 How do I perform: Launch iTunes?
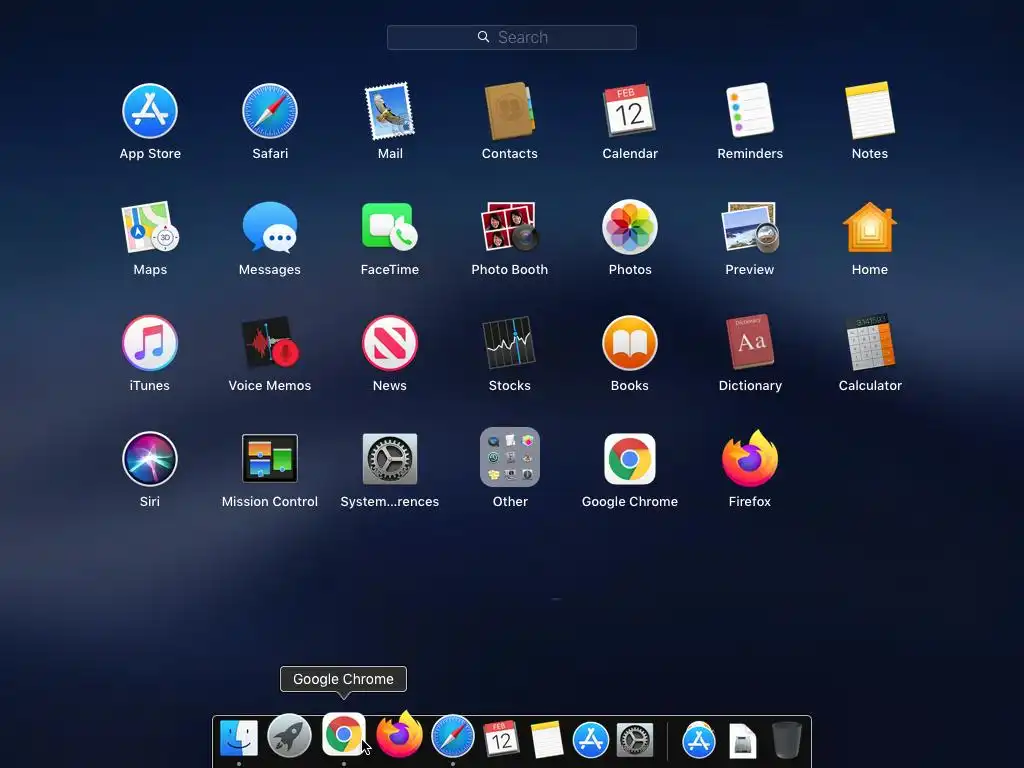click(x=150, y=343)
